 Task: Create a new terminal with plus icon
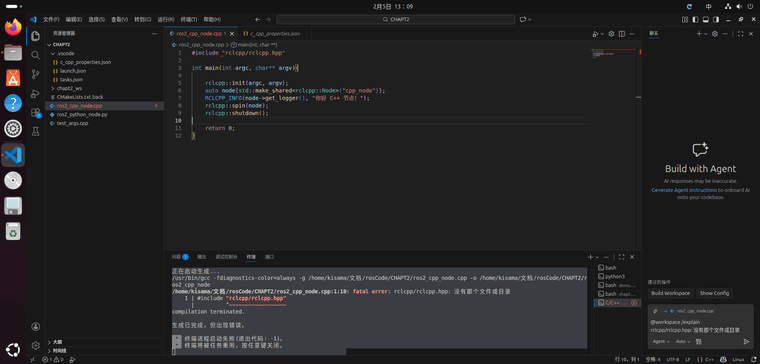[x=590, y=257]
